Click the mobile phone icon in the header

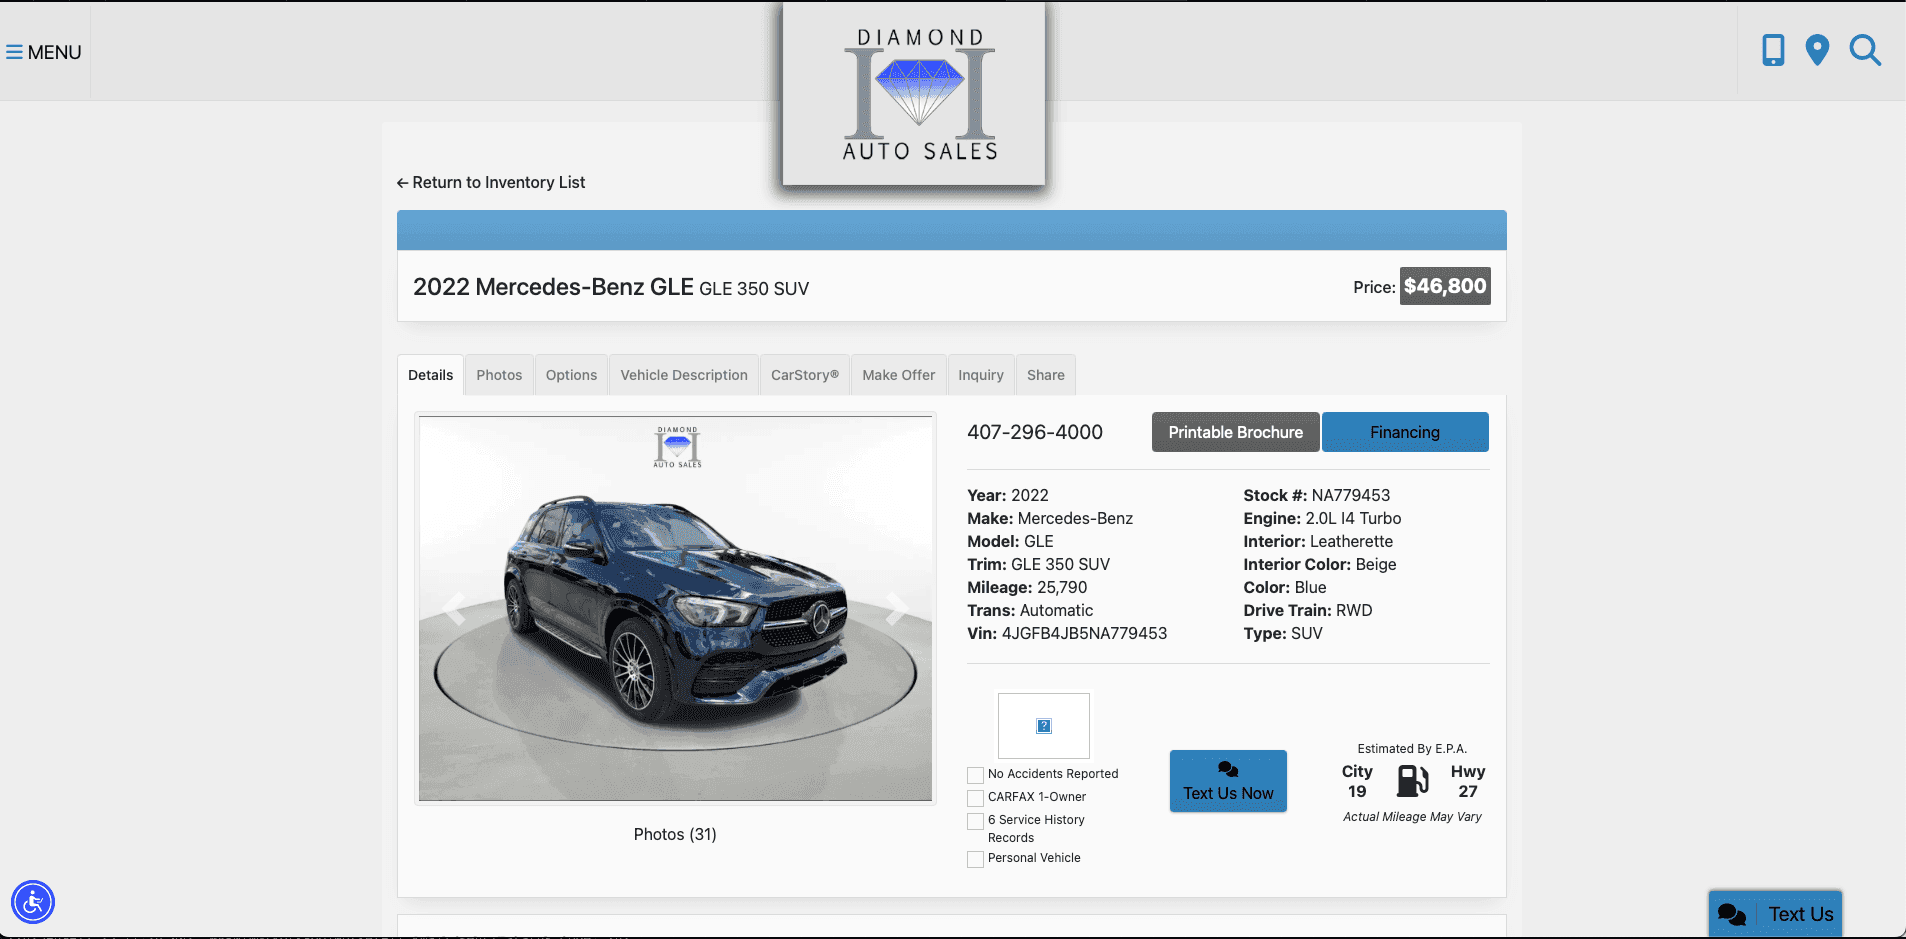[1772, 49]
